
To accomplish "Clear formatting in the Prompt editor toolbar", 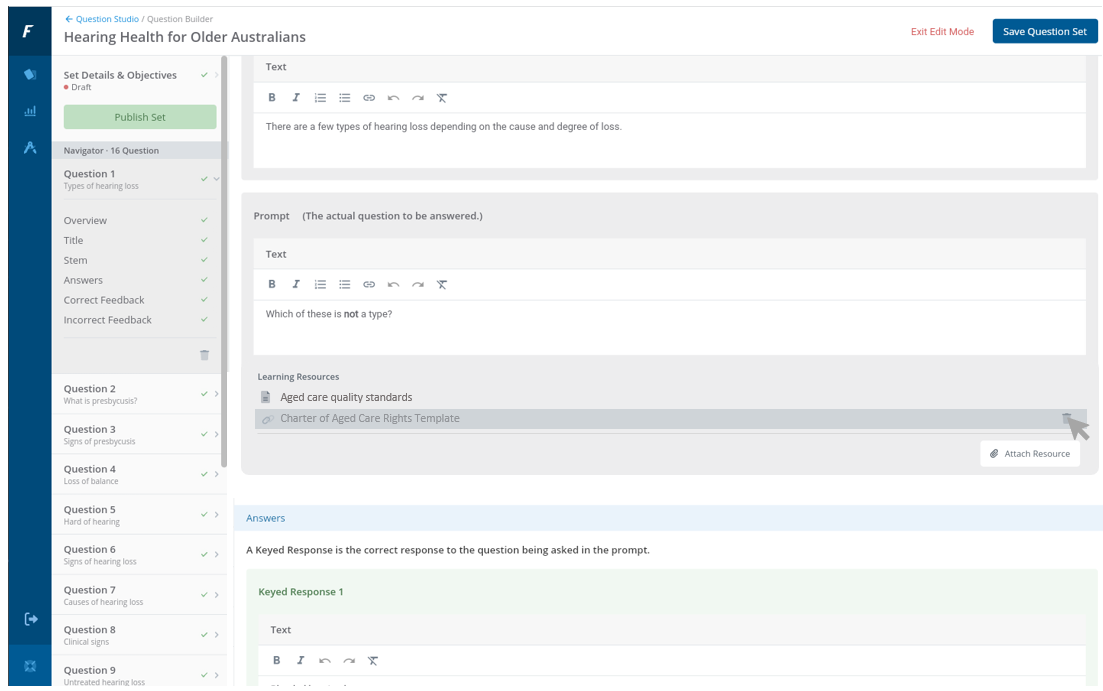I will click(x=442, y=285).
